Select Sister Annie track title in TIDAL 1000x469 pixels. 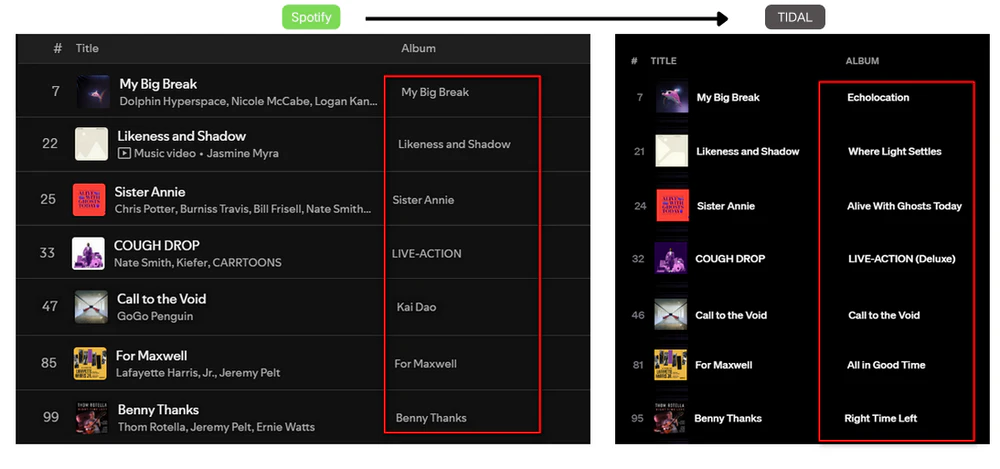(x=726, y=206)
